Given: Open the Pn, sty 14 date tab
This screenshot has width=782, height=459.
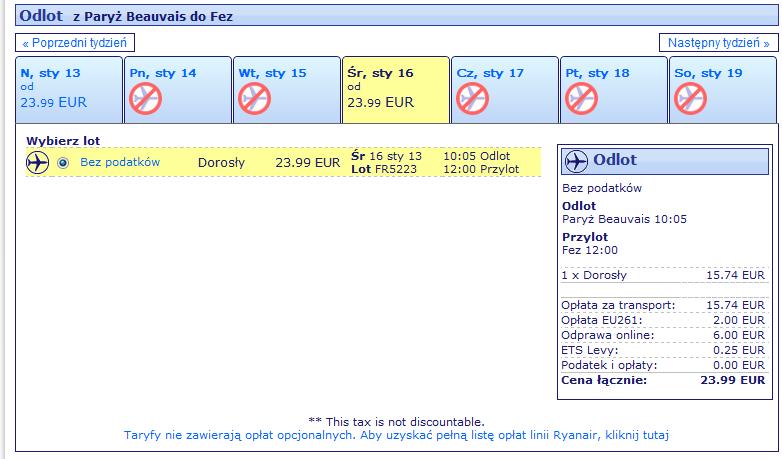Looking at the screenshot, I should coord(178,90).
